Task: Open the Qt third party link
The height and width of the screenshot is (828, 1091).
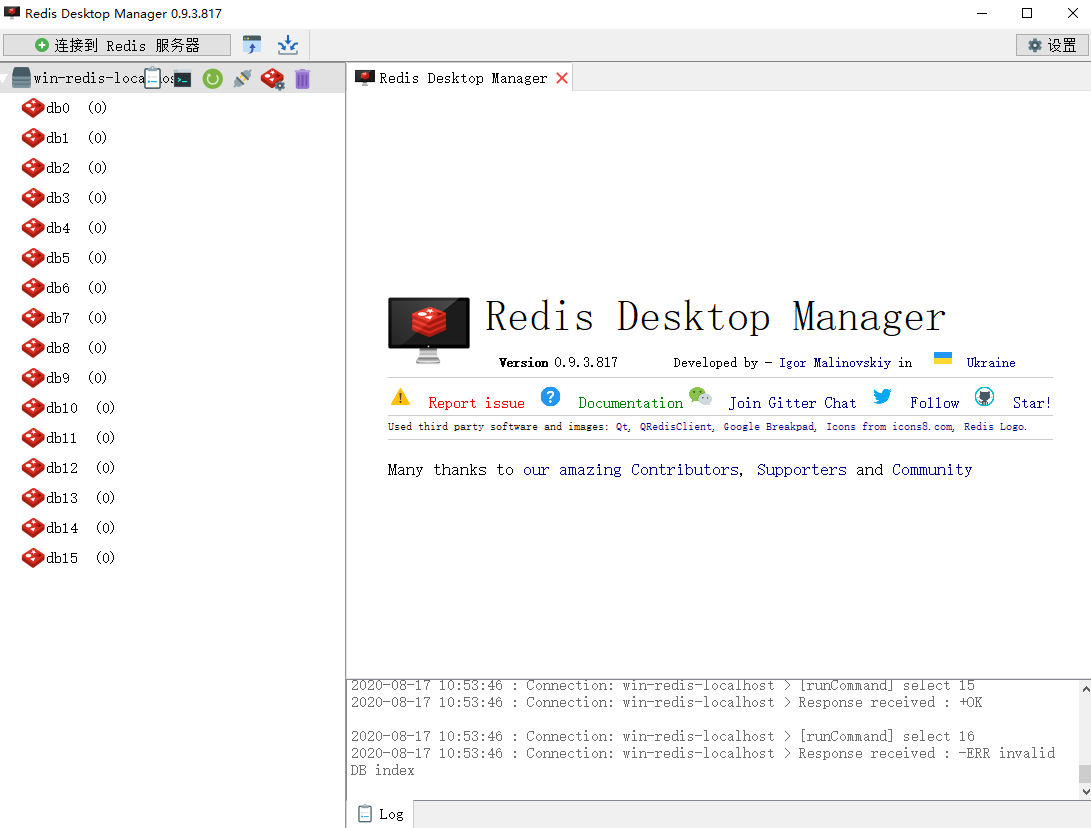Action: click(x=623, y=427)
